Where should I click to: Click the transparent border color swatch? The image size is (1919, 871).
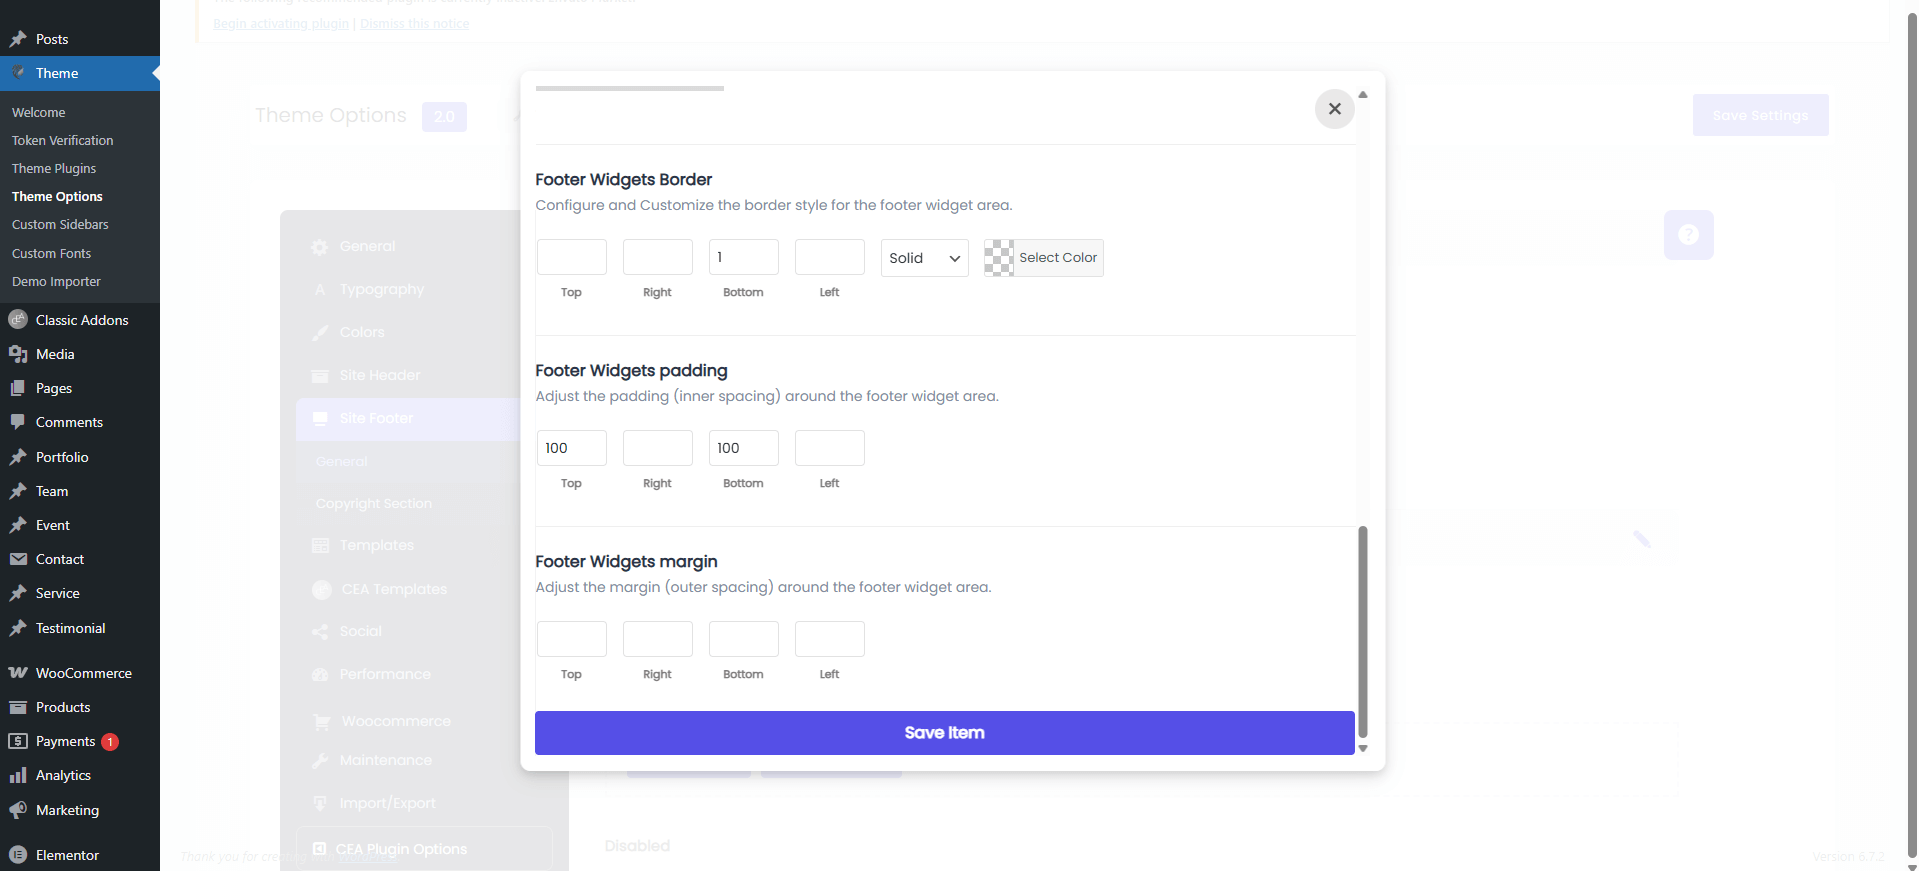[x=999, y=258]
